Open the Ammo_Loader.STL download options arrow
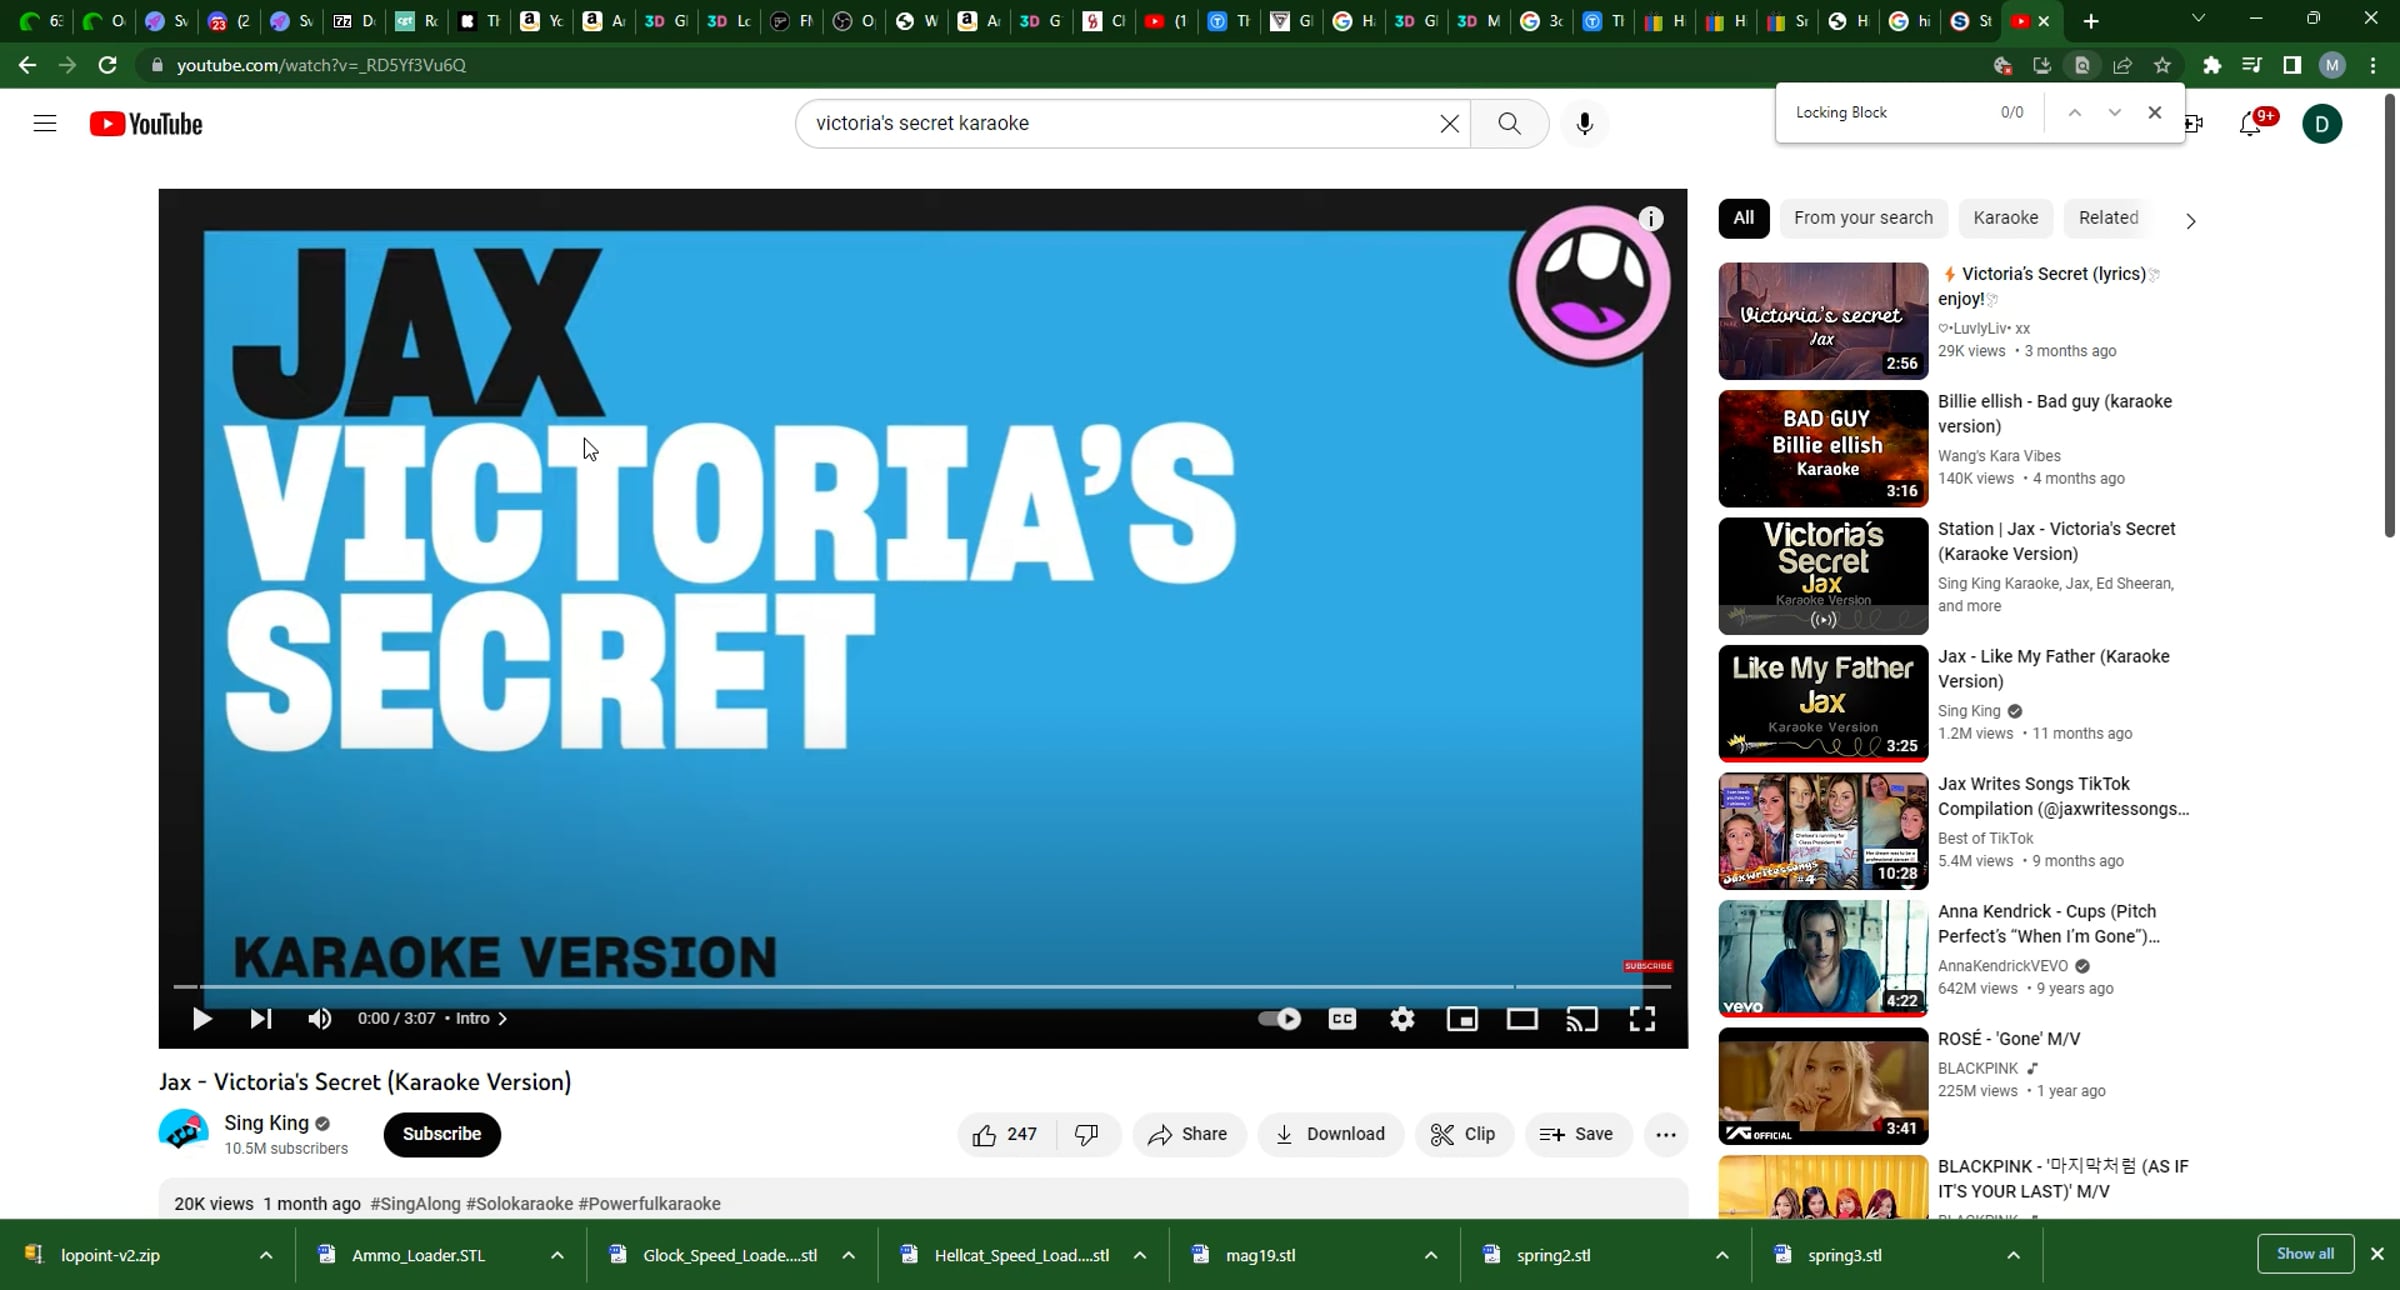The image size is (2400, 1290). pos(557,1255)
